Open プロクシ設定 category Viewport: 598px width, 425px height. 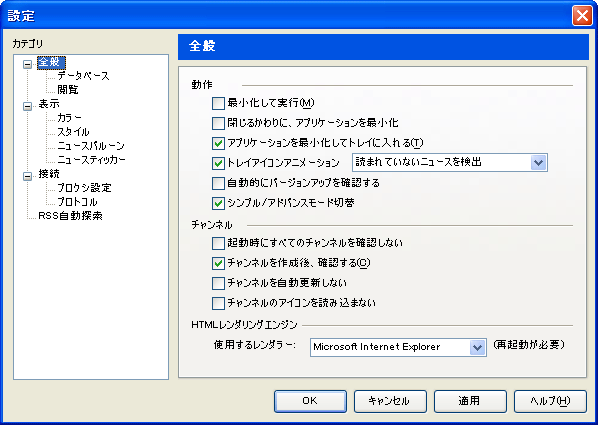point(84,188)
